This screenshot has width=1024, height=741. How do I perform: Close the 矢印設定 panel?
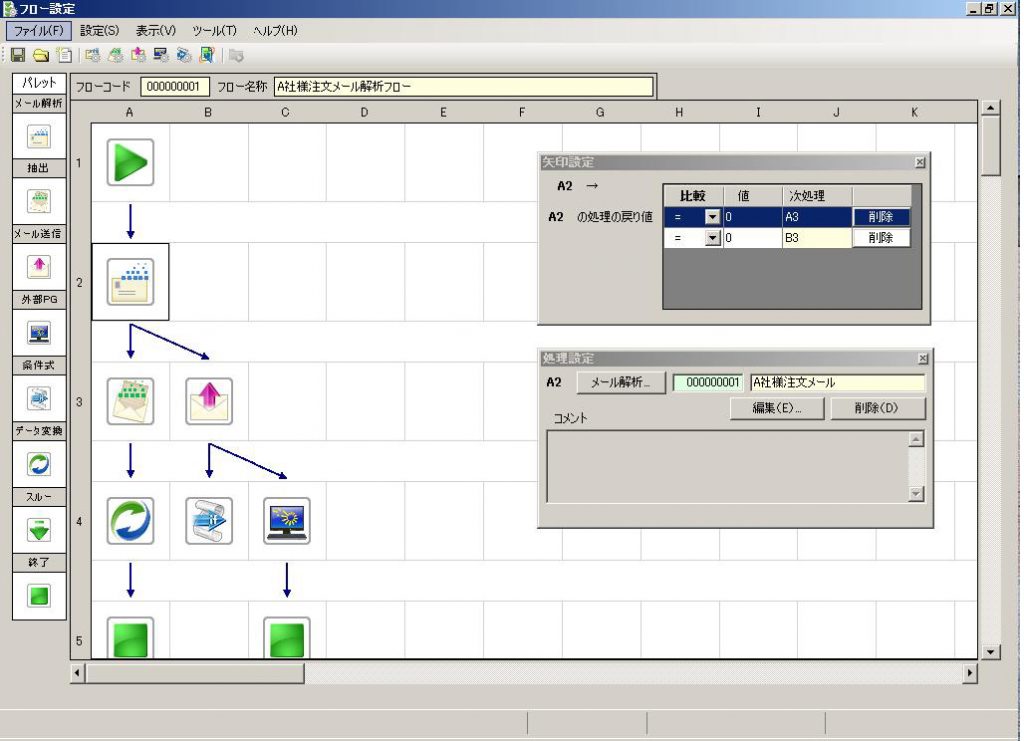point(920,162)
